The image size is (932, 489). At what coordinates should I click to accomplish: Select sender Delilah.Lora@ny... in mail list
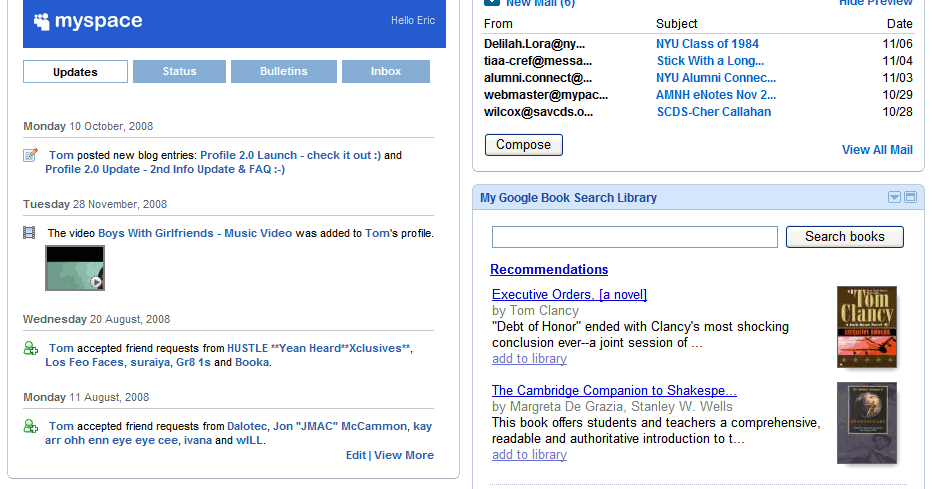click(534, 44)
